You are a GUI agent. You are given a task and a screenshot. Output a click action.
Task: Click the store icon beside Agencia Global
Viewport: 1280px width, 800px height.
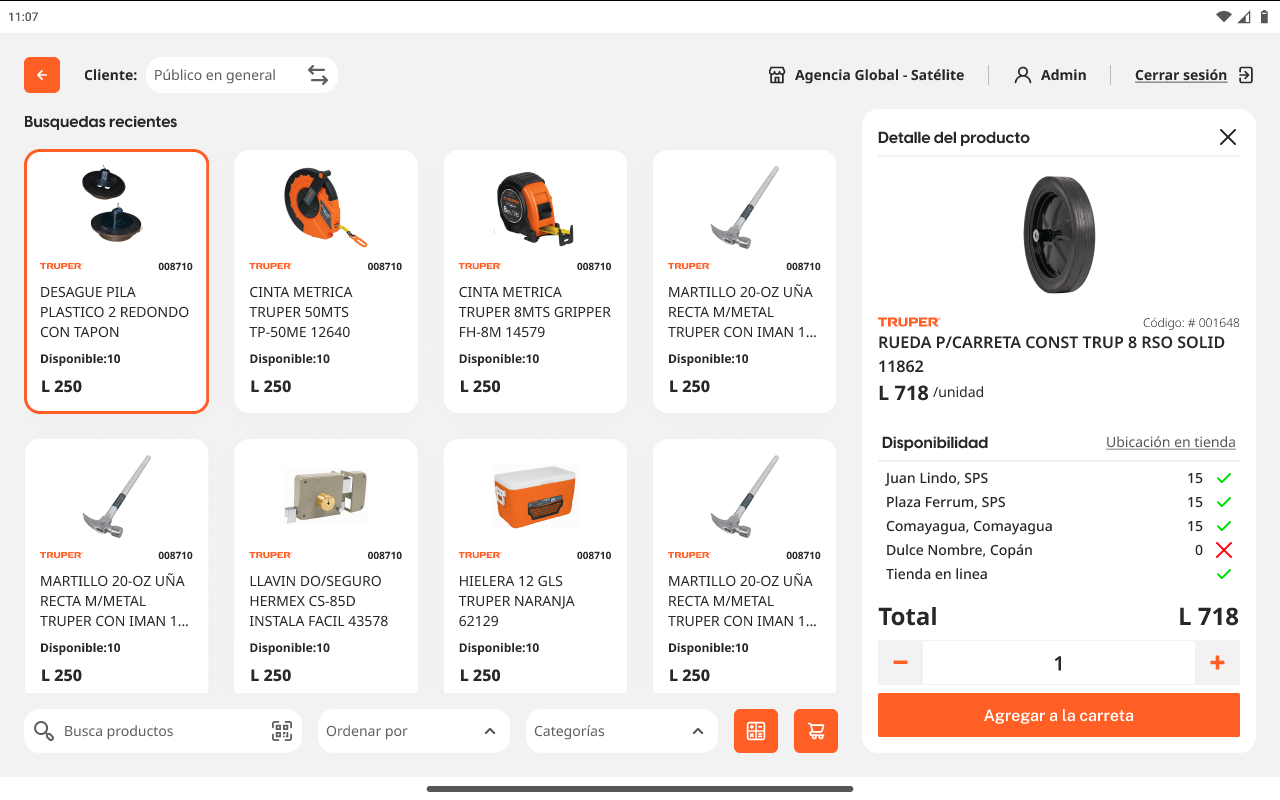point(777,75)
